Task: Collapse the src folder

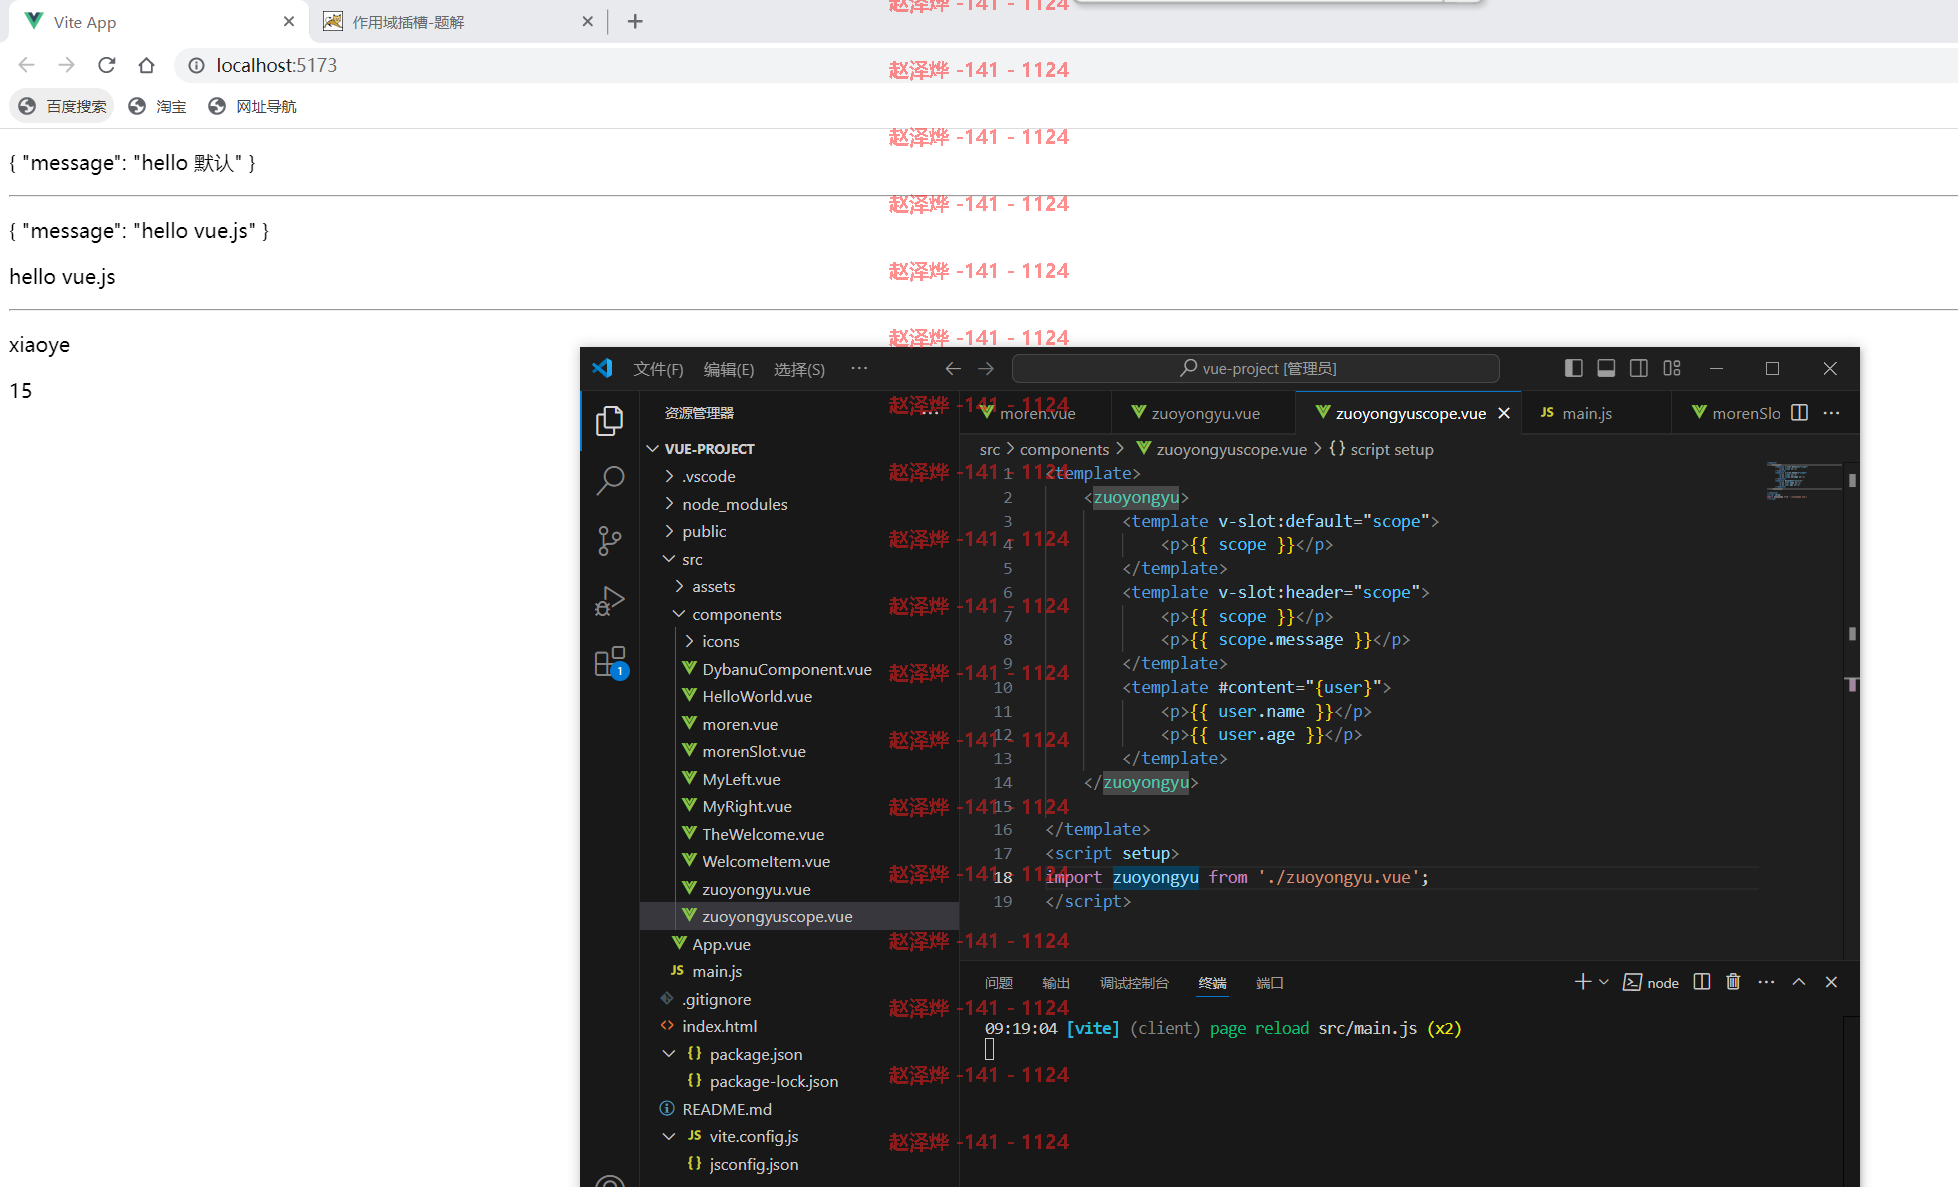Action: click(x=669, y=559)
